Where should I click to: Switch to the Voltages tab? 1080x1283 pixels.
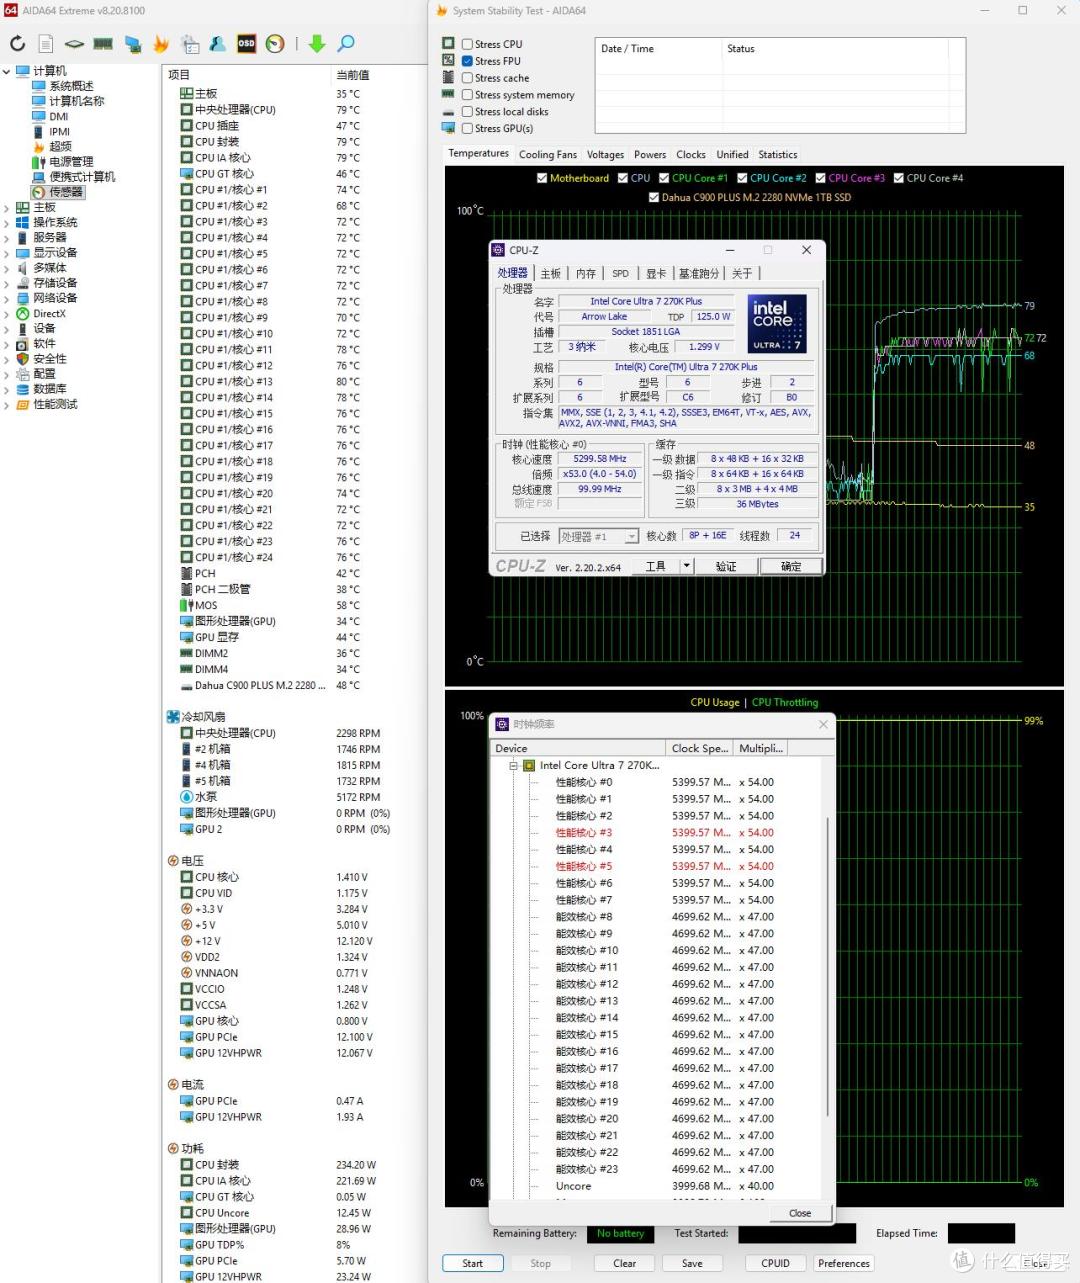click(605, 154)
